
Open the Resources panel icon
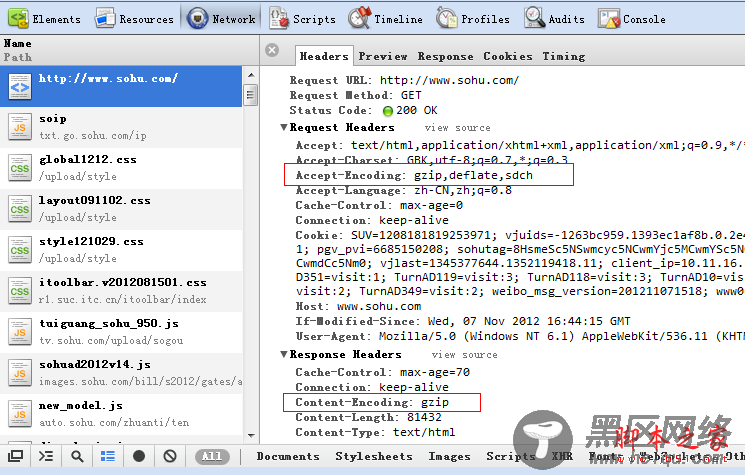click(x=105, y=19)
